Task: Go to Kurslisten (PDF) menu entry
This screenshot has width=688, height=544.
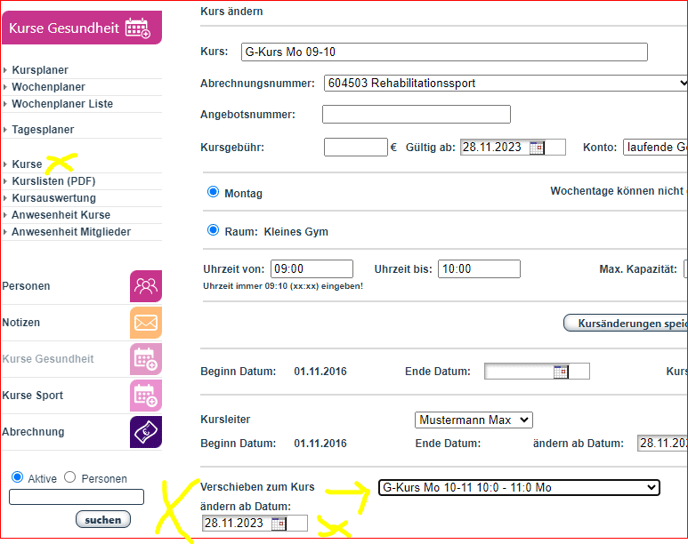Action: tap(53, 181)
